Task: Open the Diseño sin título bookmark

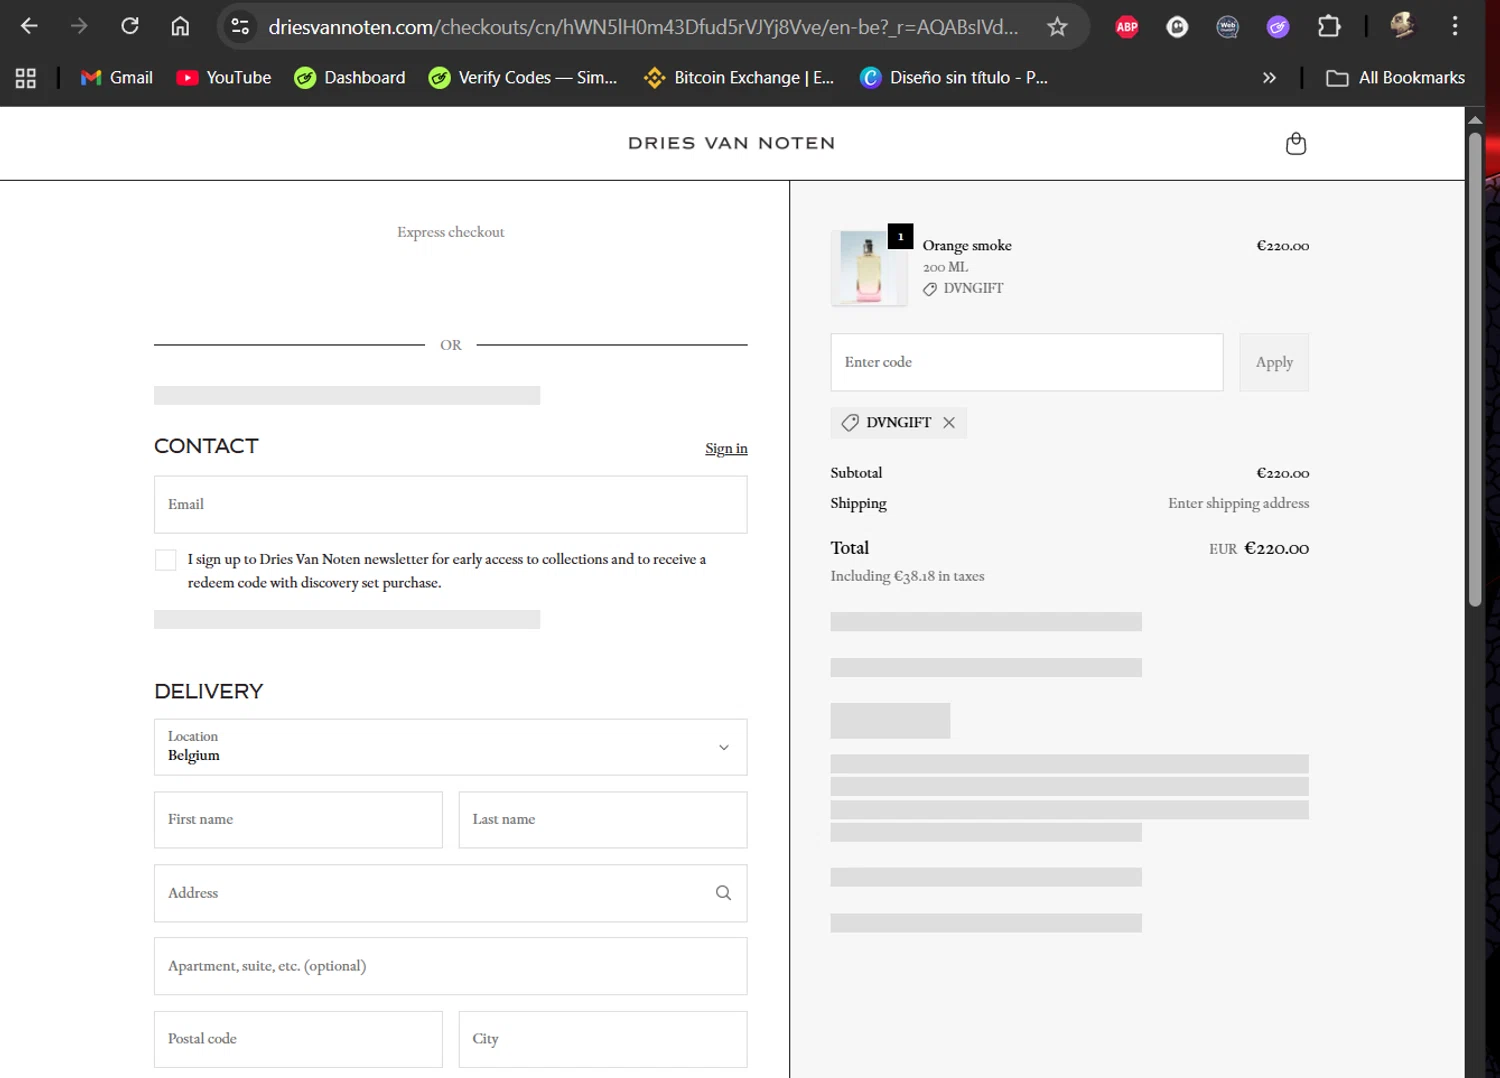Action: click(x=954, y=78)
